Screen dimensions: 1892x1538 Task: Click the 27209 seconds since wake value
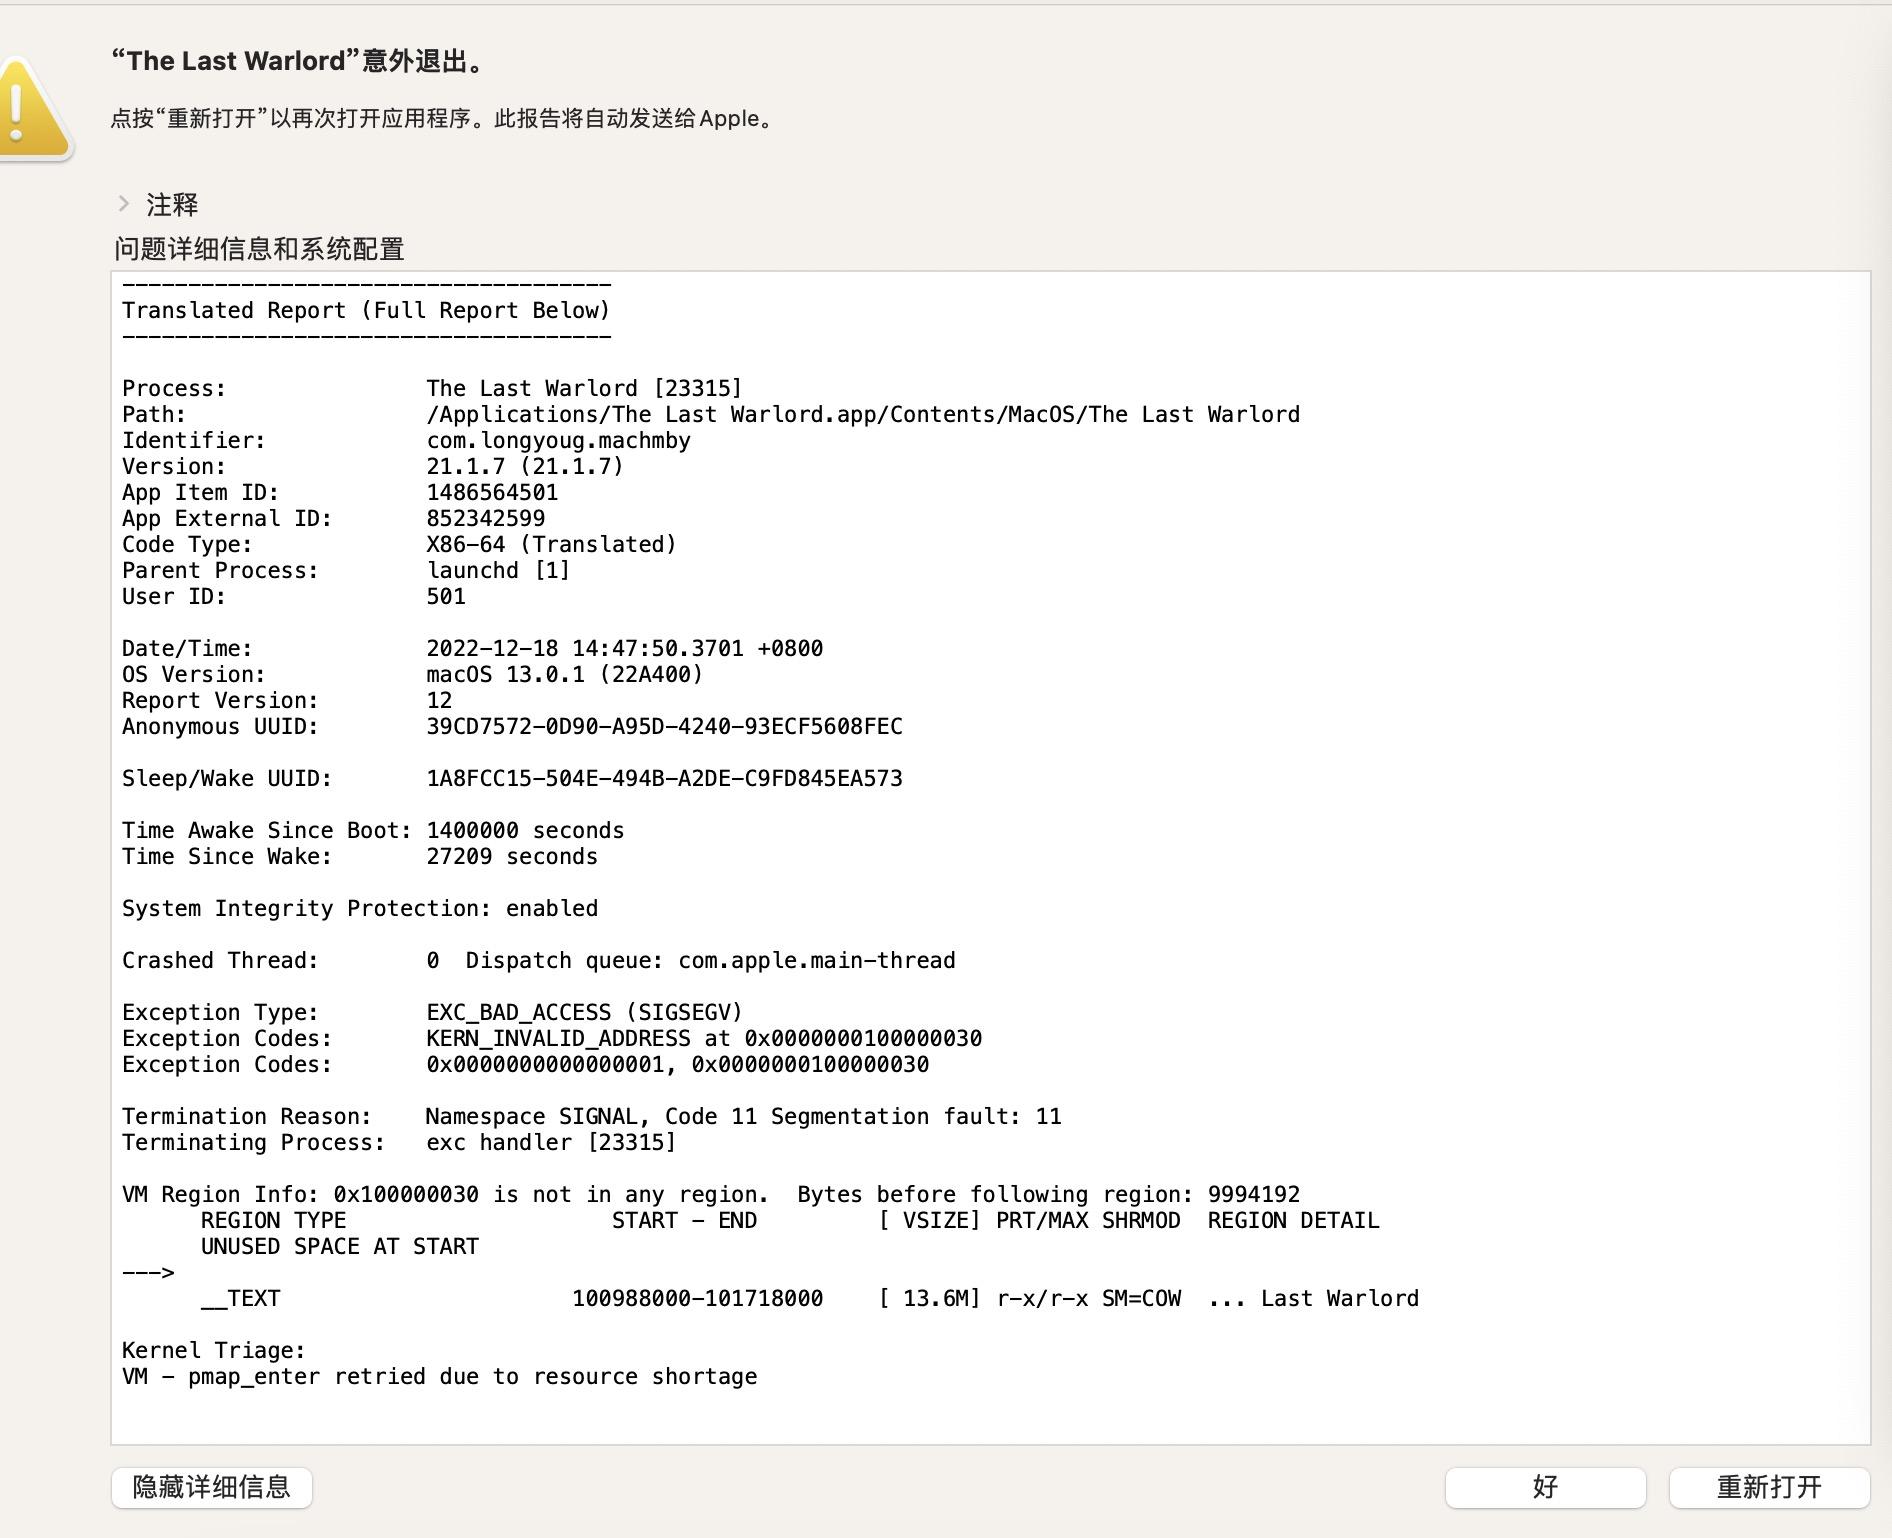click(512, 856)
